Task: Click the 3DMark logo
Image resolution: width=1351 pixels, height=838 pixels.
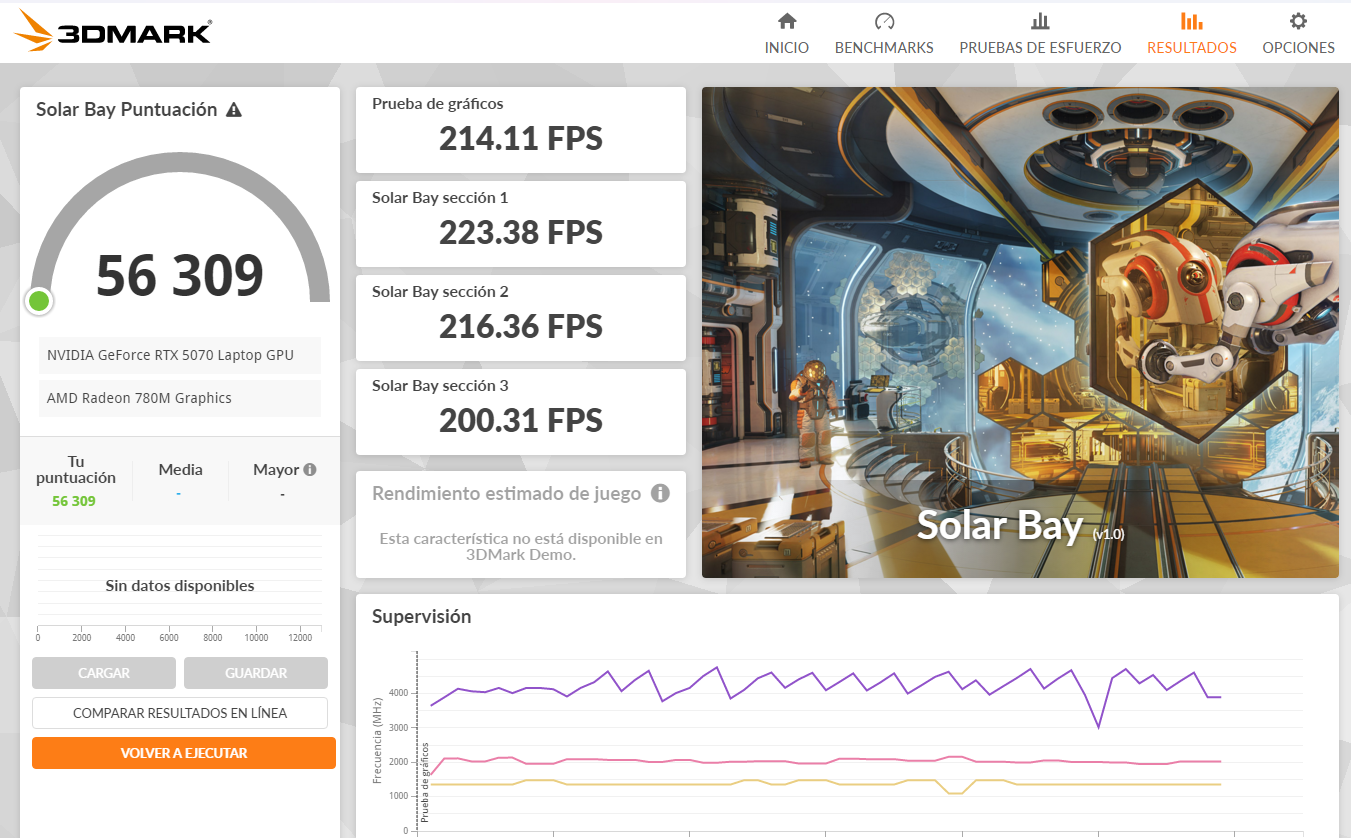Action: coord(112,31)
